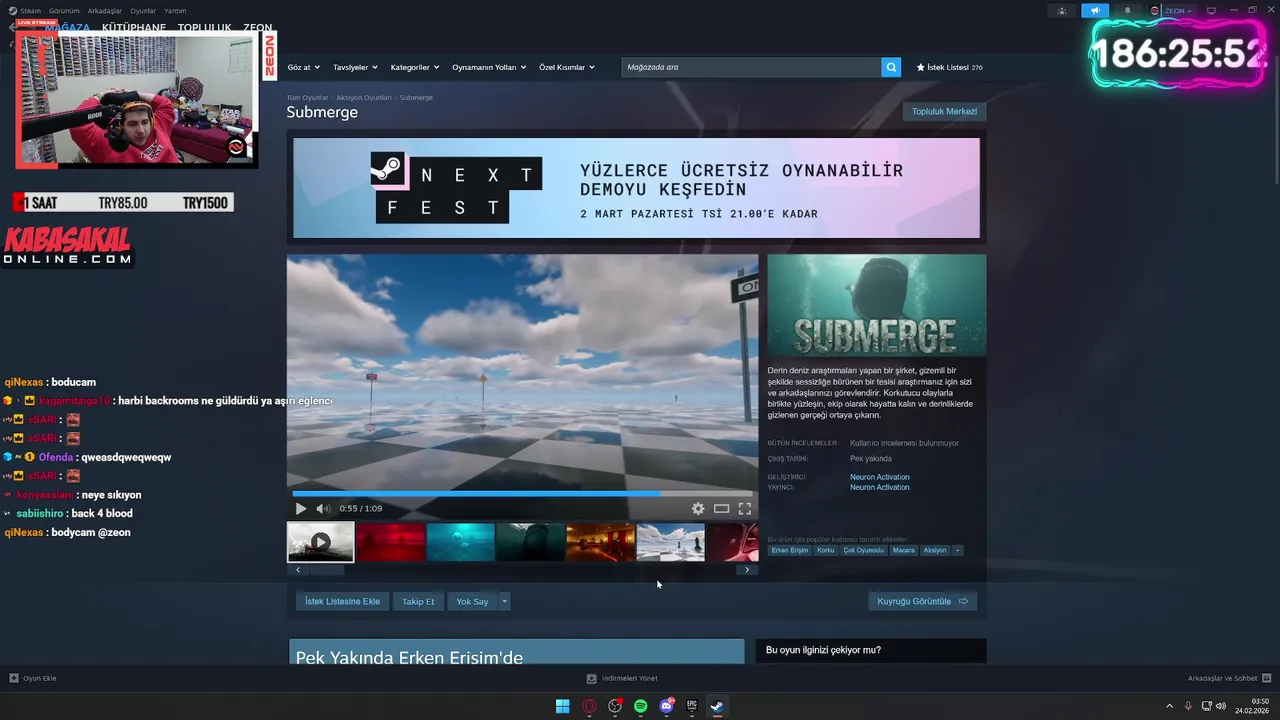Screen dimensions: 1280x720
Task: Open trailer video settings gear
Action: point(698,509)
